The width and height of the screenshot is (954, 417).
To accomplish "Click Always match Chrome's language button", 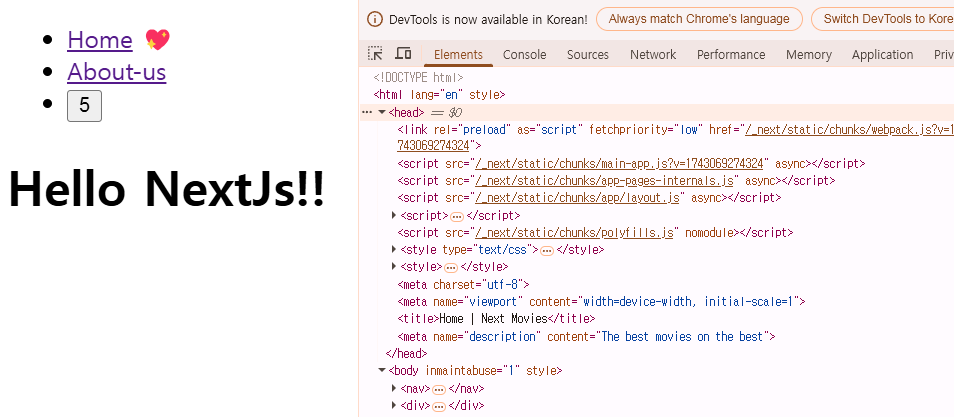I will click(699, 19).
